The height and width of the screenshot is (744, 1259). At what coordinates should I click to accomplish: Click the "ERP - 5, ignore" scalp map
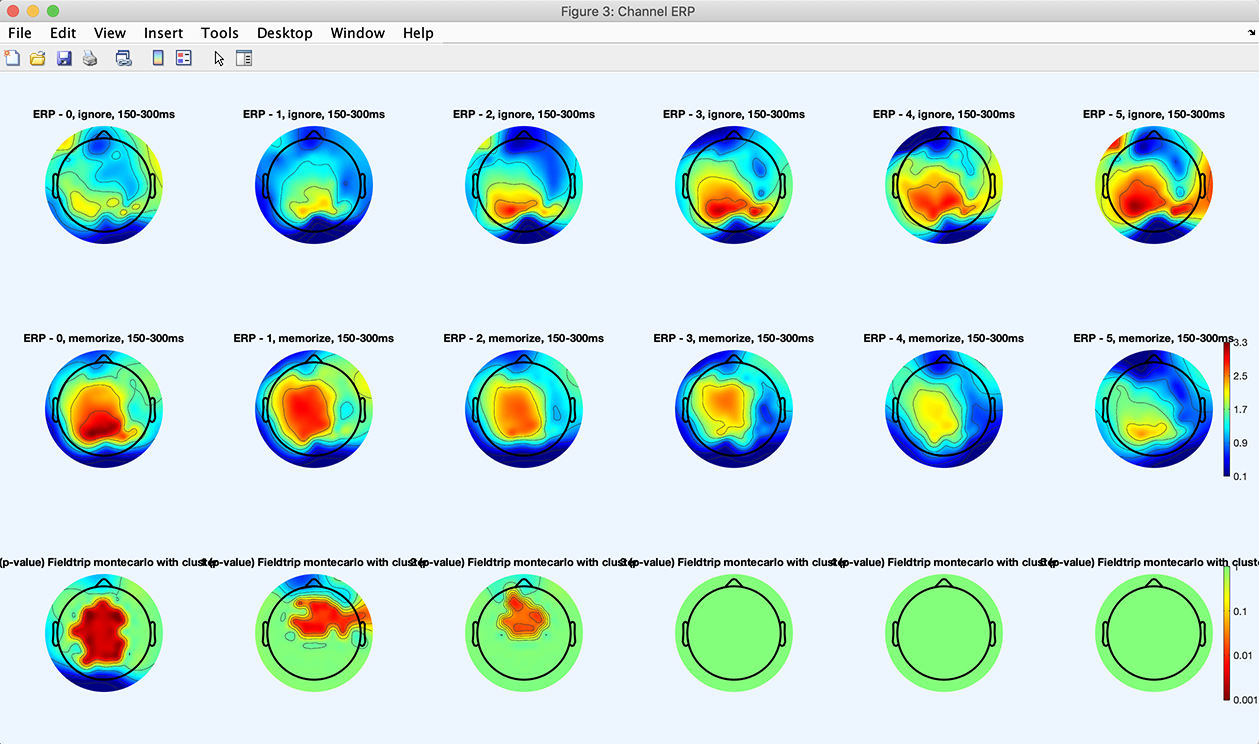pyautogui.click(x=1154, y=186)
